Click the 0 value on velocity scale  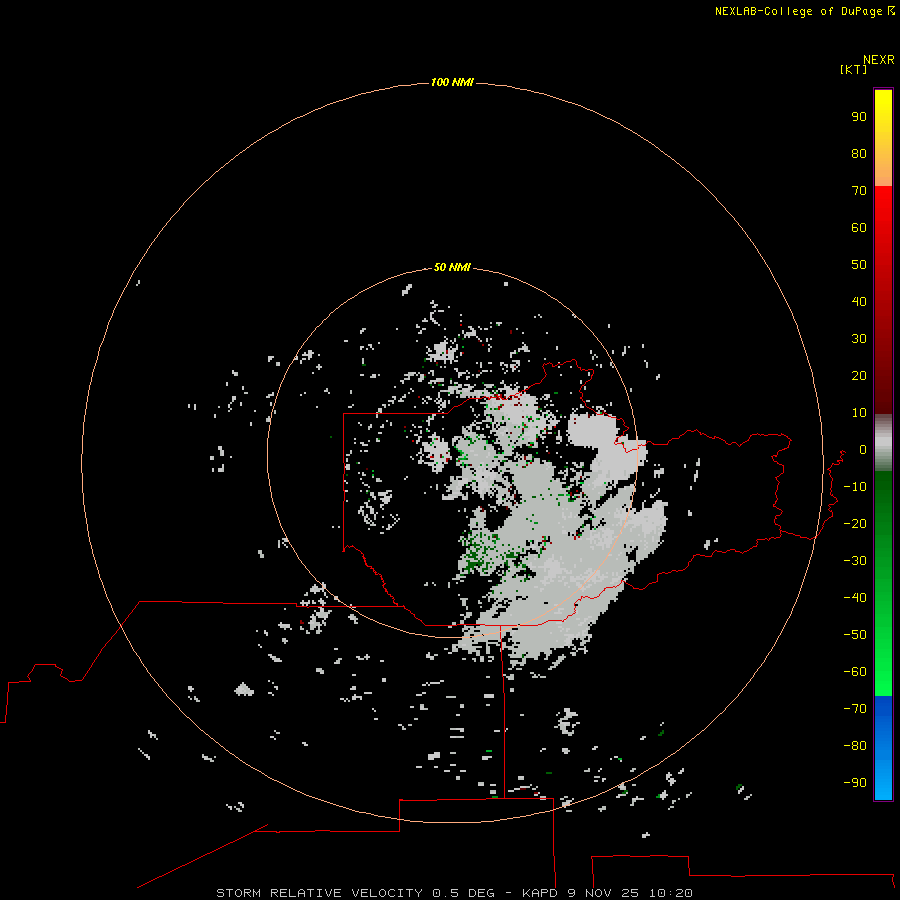pos(863,449)
